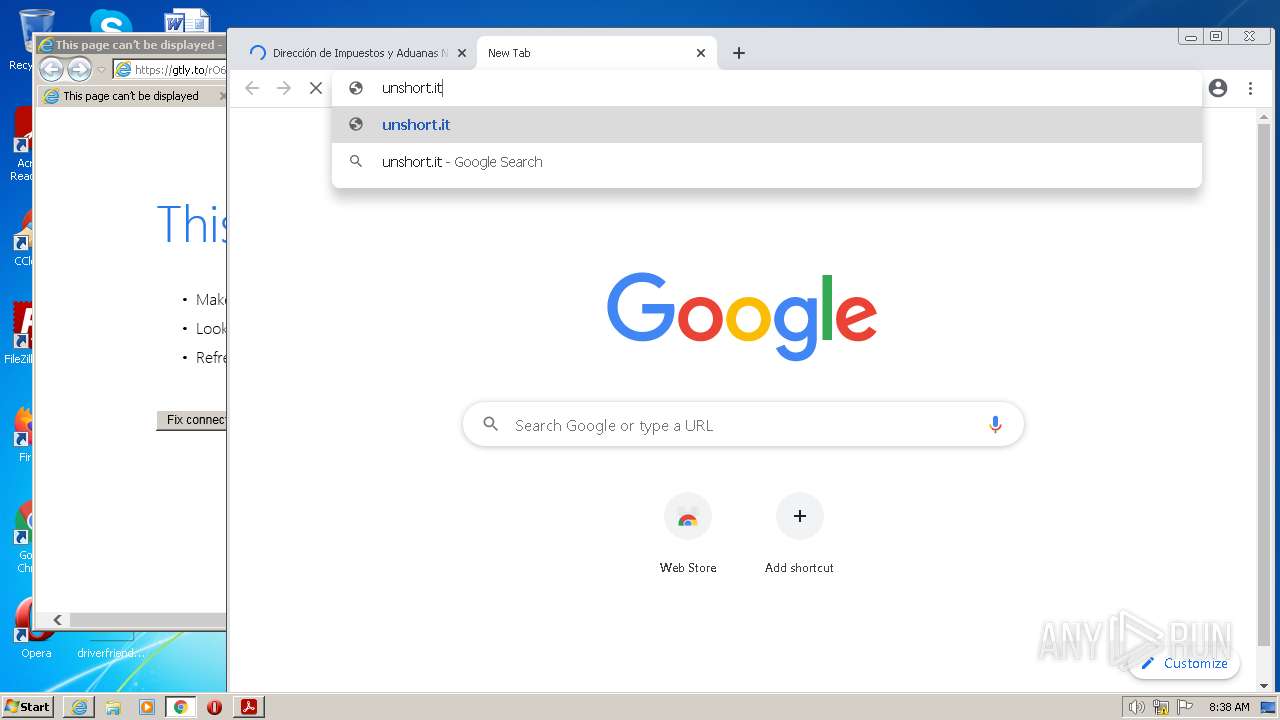Maximize the Chrome window
The image size is (1280, 720).
pyautogui.click(x=1217, y=36)
